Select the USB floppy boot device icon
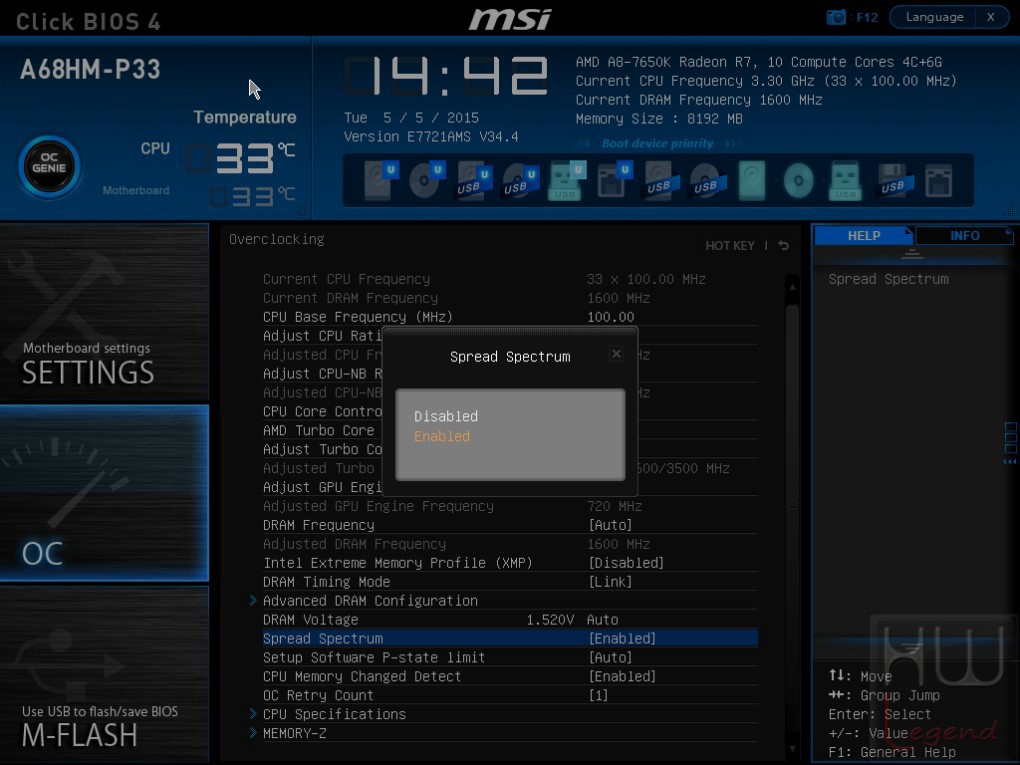 coord(895,180)
